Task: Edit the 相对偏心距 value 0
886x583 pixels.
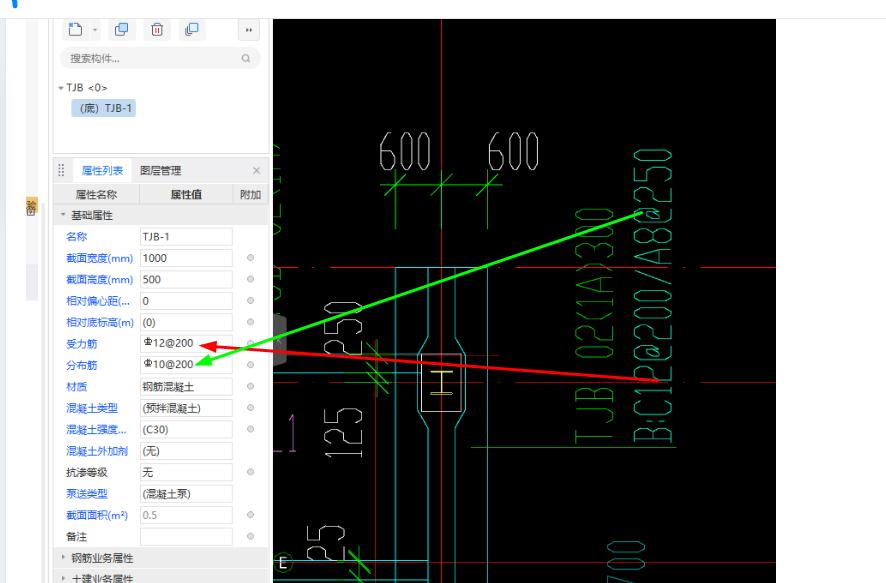Action: 186,301
